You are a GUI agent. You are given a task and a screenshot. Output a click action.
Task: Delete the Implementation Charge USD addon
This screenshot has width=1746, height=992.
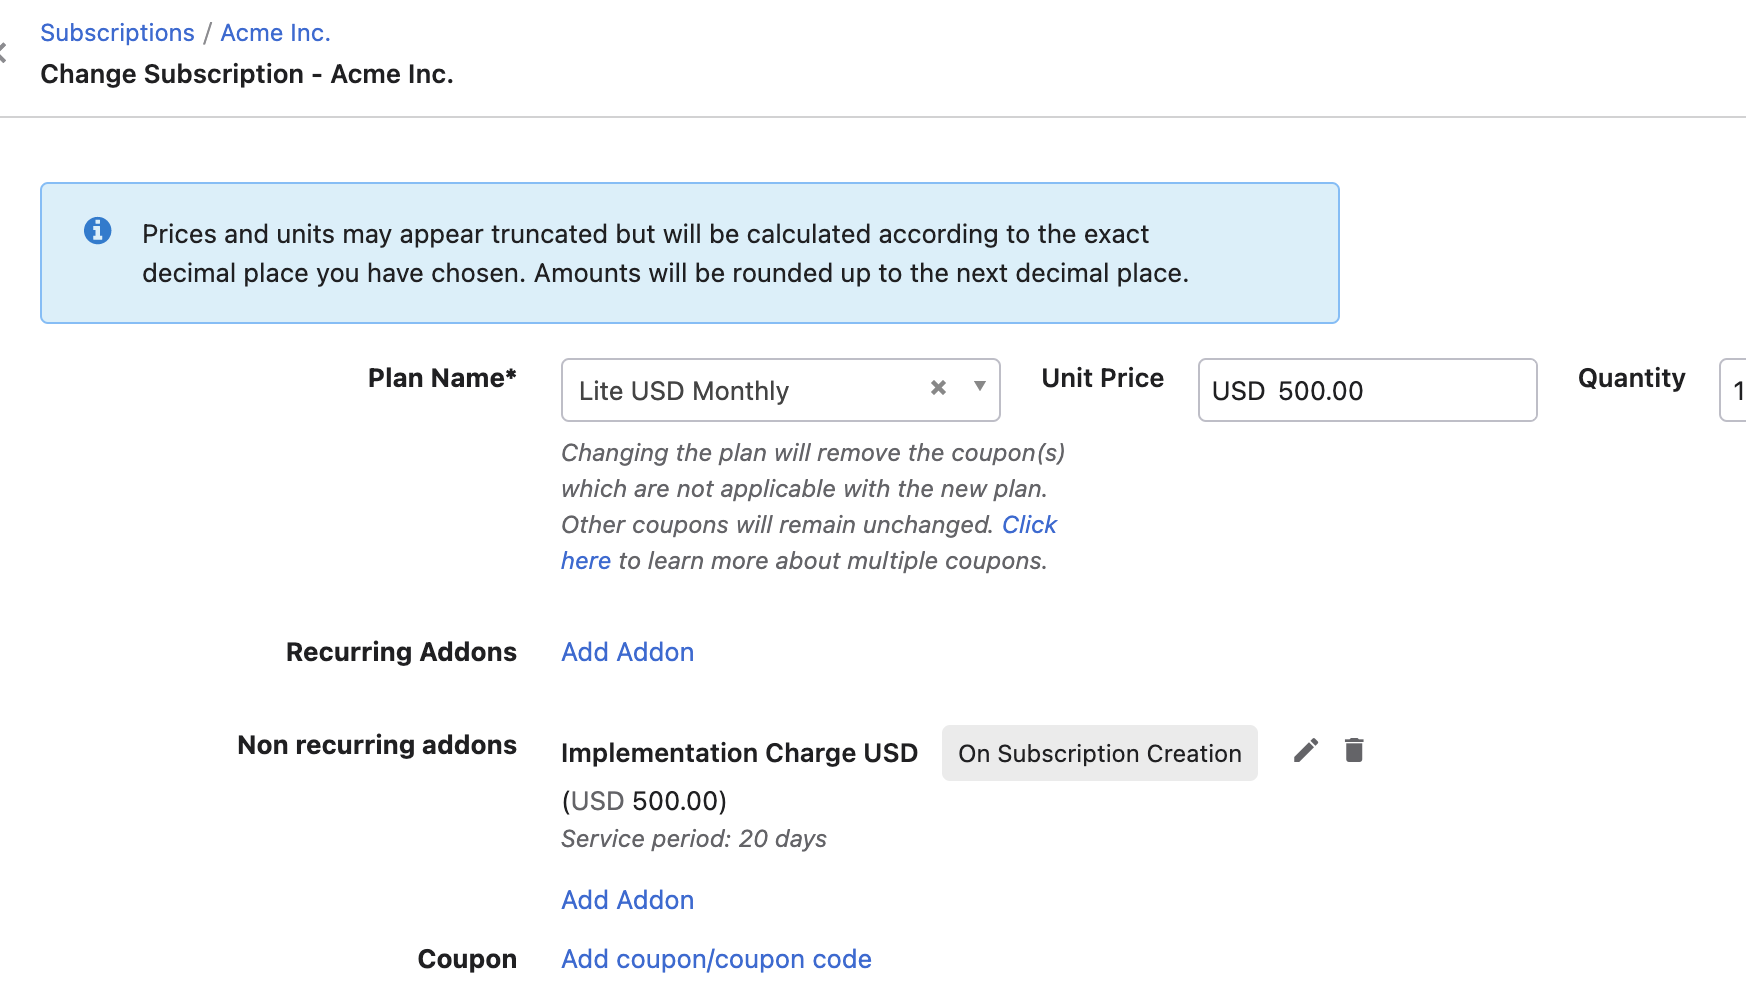1354,751
